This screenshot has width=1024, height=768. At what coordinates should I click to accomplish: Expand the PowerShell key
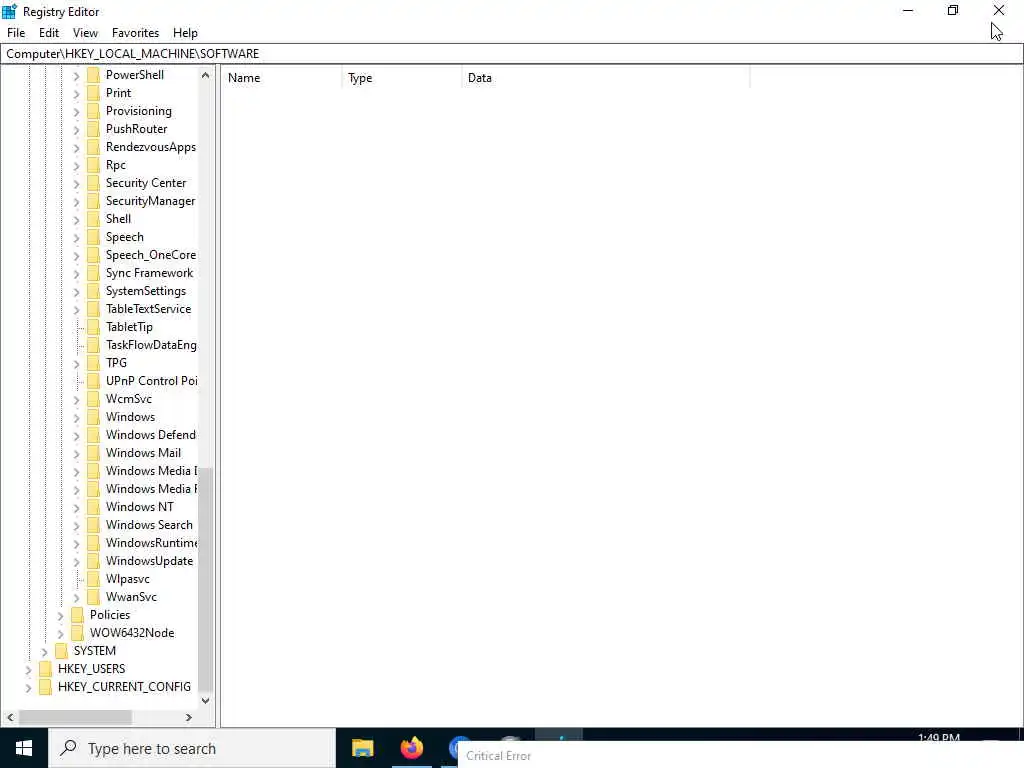pyautogui.click(x=76, y=76)
